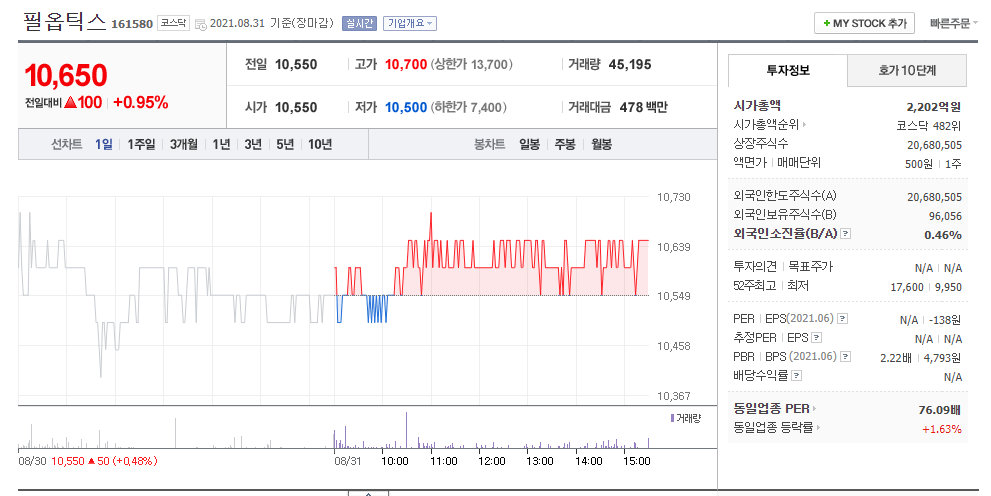Click the 외국인보유주식수 value 96,056
This screenshot has width=991, height=496.
(945, 216)
